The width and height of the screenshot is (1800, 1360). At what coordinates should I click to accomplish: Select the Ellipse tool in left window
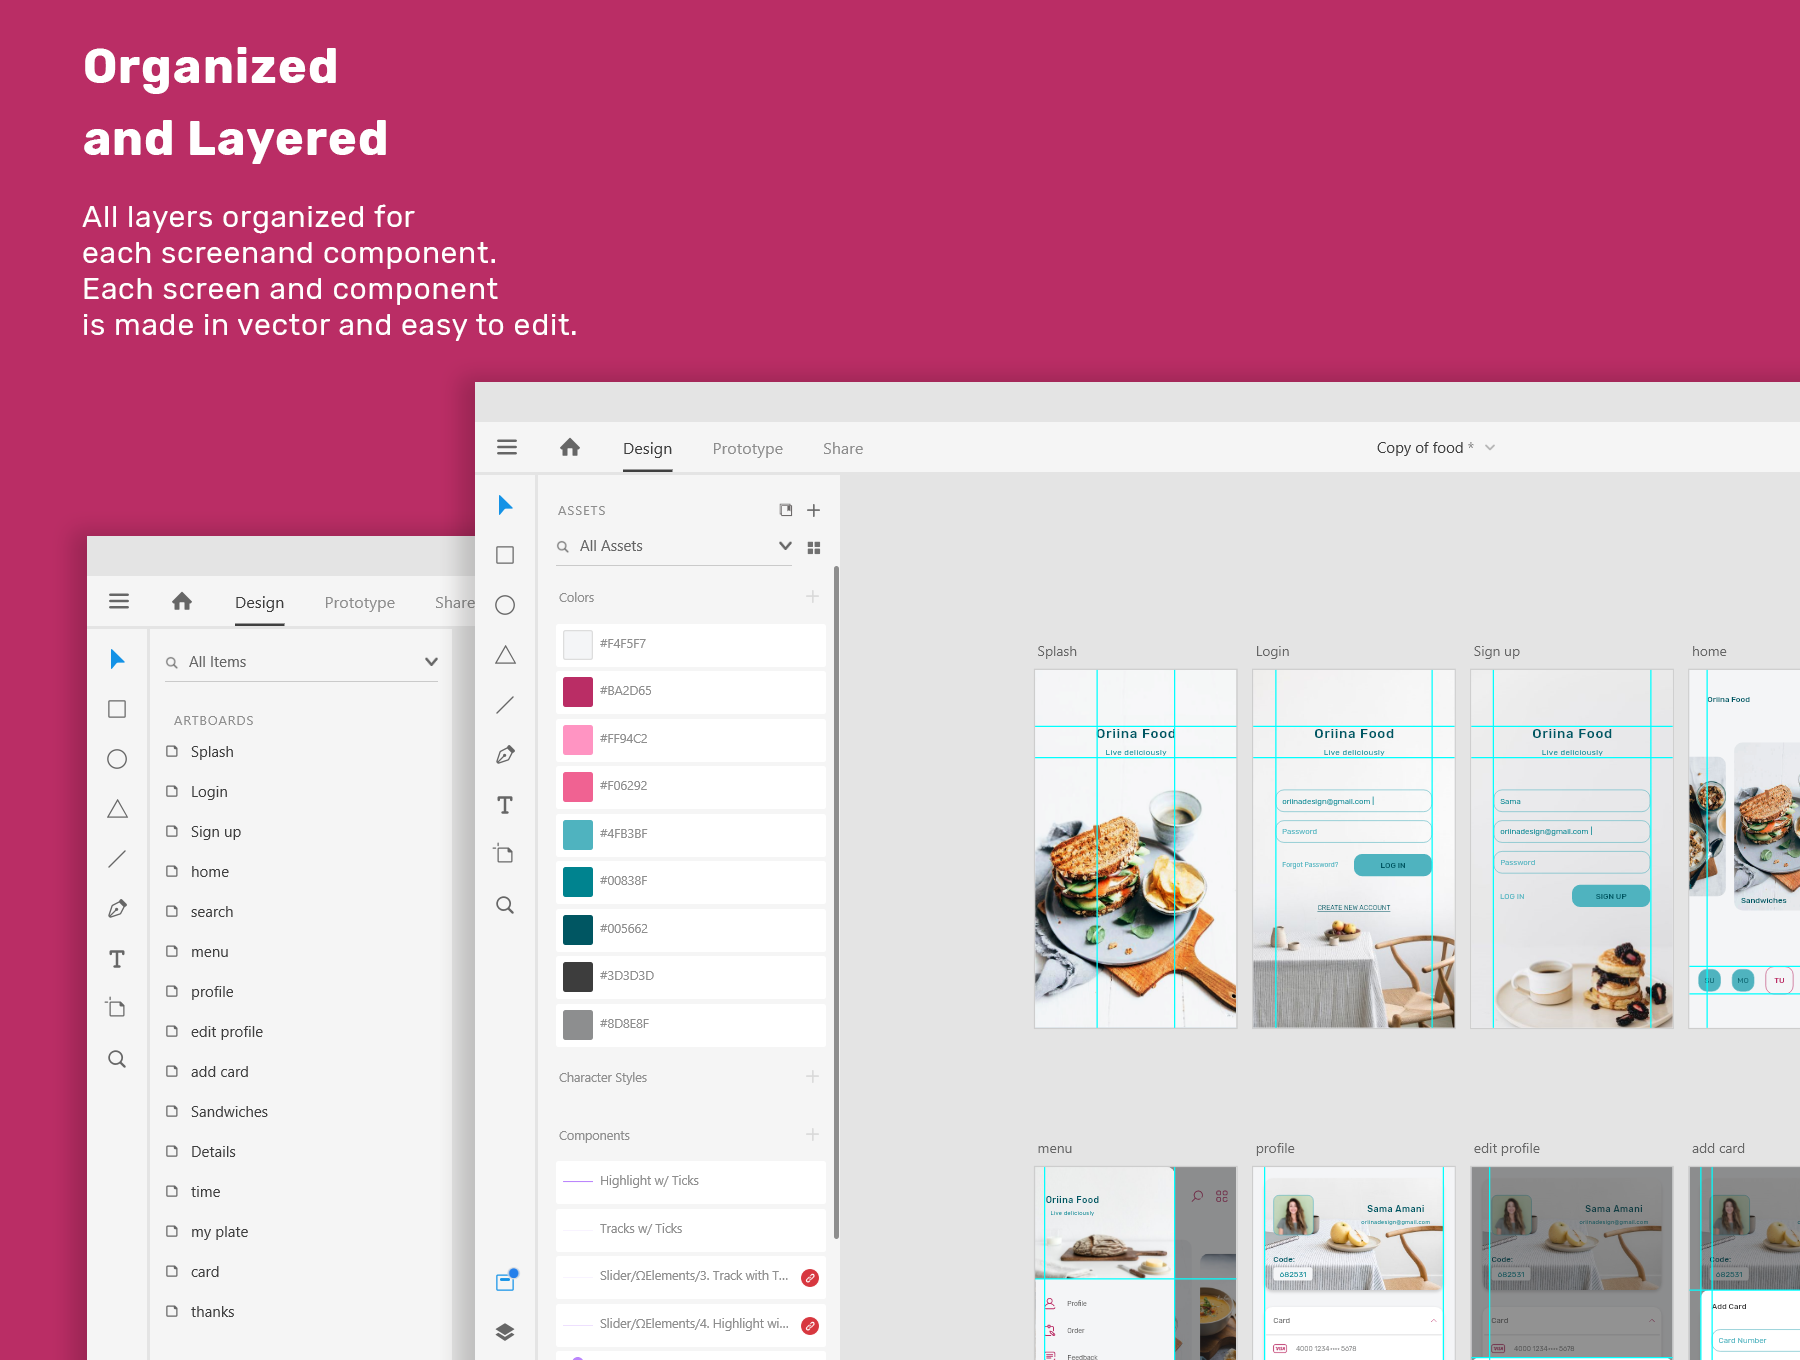(x=117, y=759)
